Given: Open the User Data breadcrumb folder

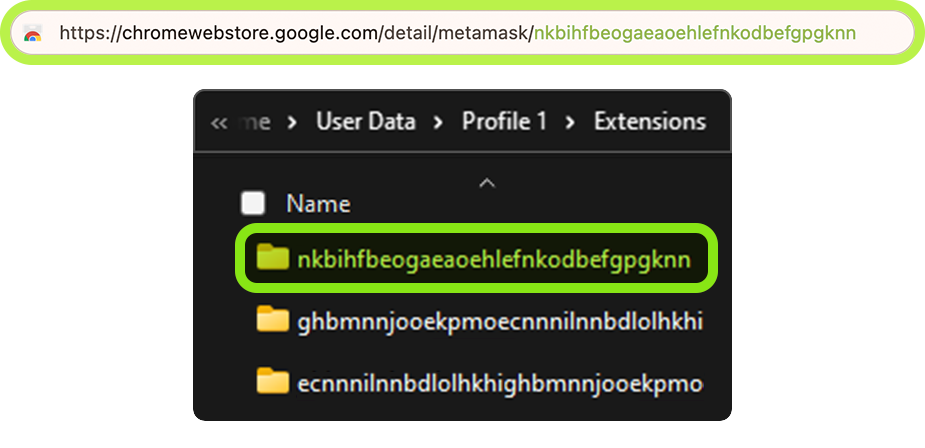Looking at the screenshot, I should 366,122.
